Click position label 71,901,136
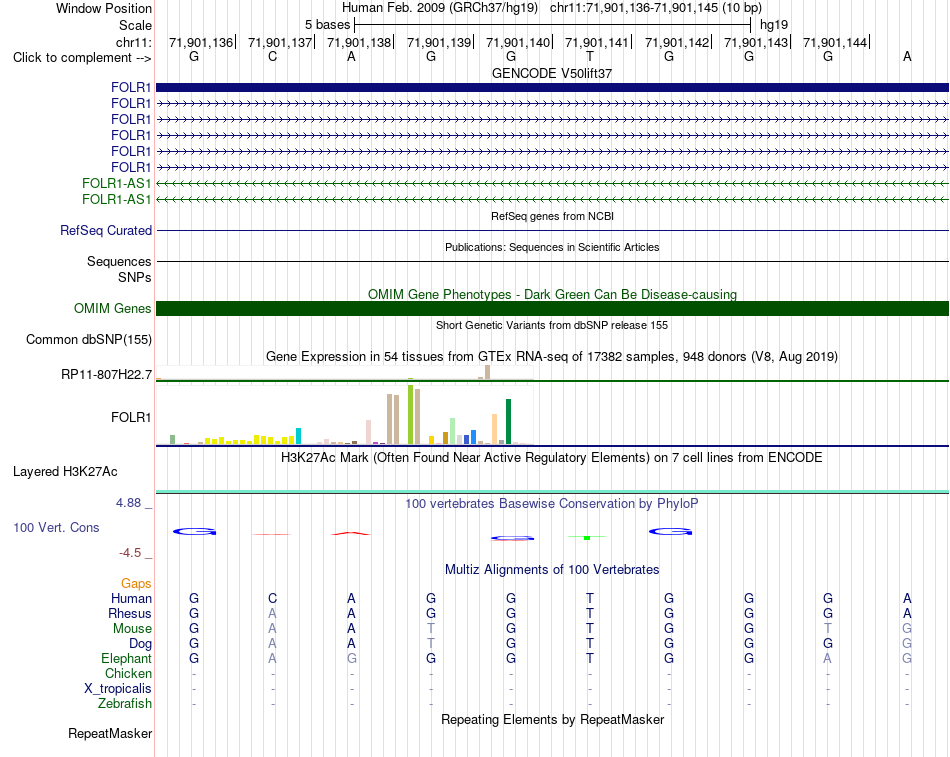The height and width of the screenshot is (757, 950). tap(201, 42)
